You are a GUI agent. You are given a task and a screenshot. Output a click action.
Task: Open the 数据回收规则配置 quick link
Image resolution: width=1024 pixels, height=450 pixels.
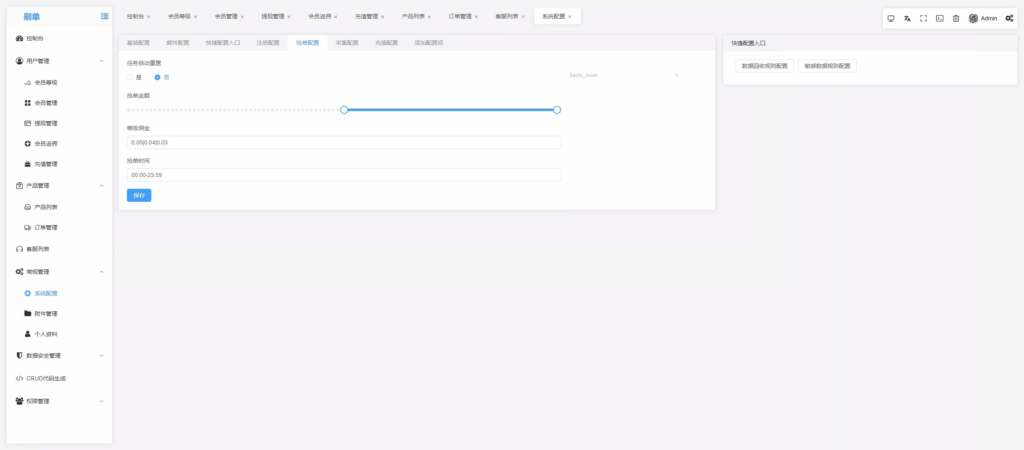tap(764, 65)
